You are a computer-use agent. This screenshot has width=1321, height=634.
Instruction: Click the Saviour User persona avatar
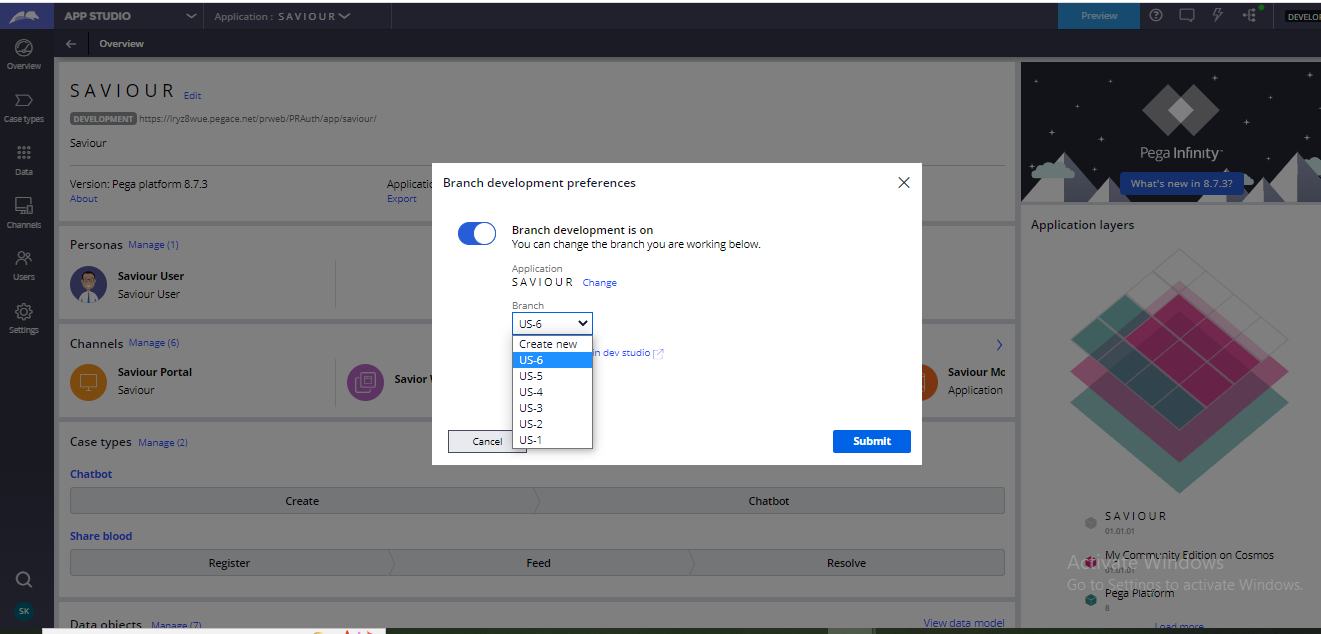[x=88, y=285]
